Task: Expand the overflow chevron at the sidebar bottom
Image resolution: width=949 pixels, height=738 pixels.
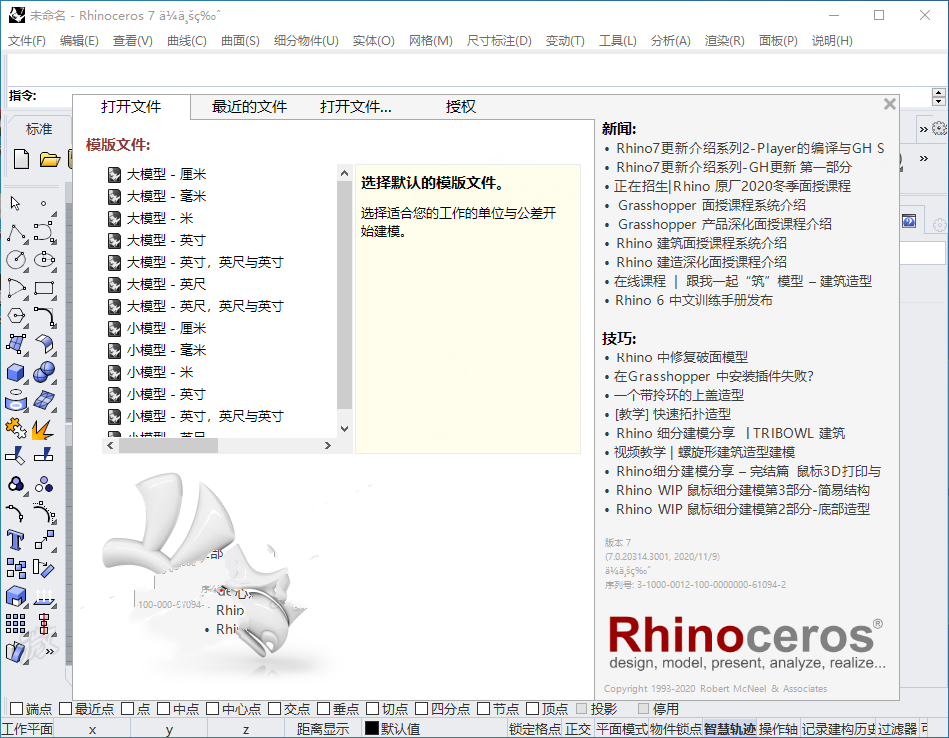Action: [50, 651]
